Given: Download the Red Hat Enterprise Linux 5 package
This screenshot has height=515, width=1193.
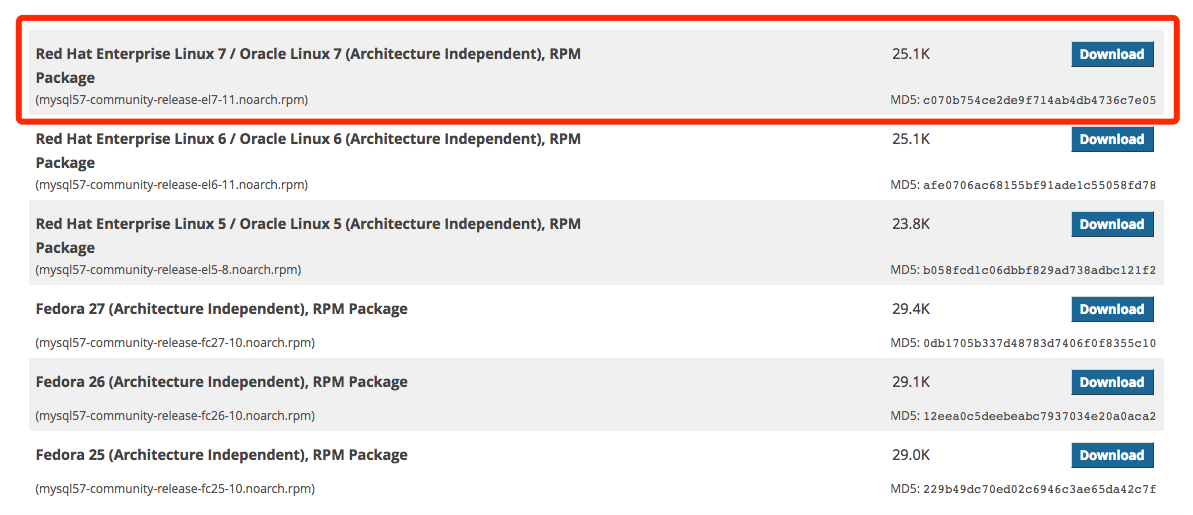Looking at the screenshot, I should click(x=1112, y=224).
